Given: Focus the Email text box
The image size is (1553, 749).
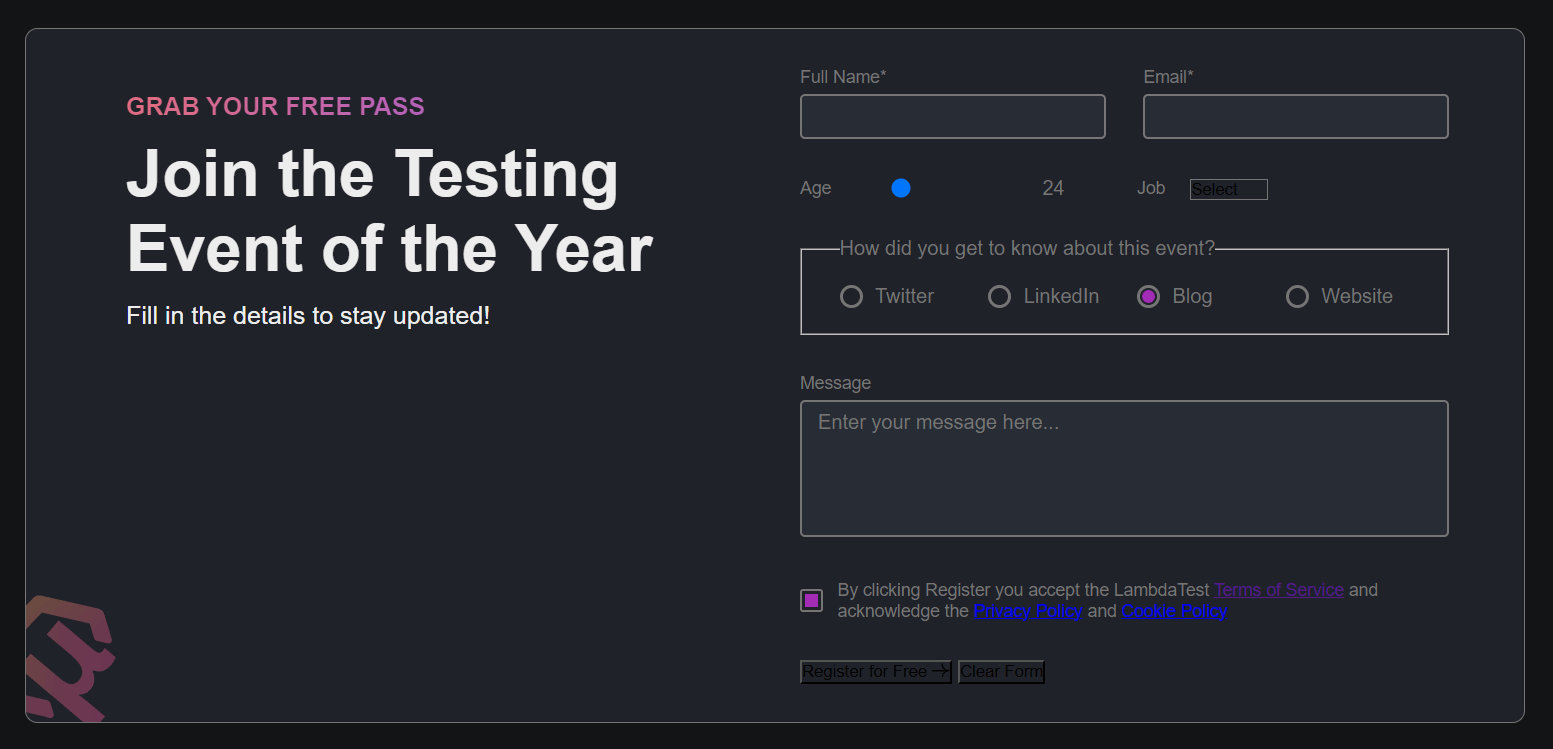Looking at the screenshot, I should [1295, 117].
